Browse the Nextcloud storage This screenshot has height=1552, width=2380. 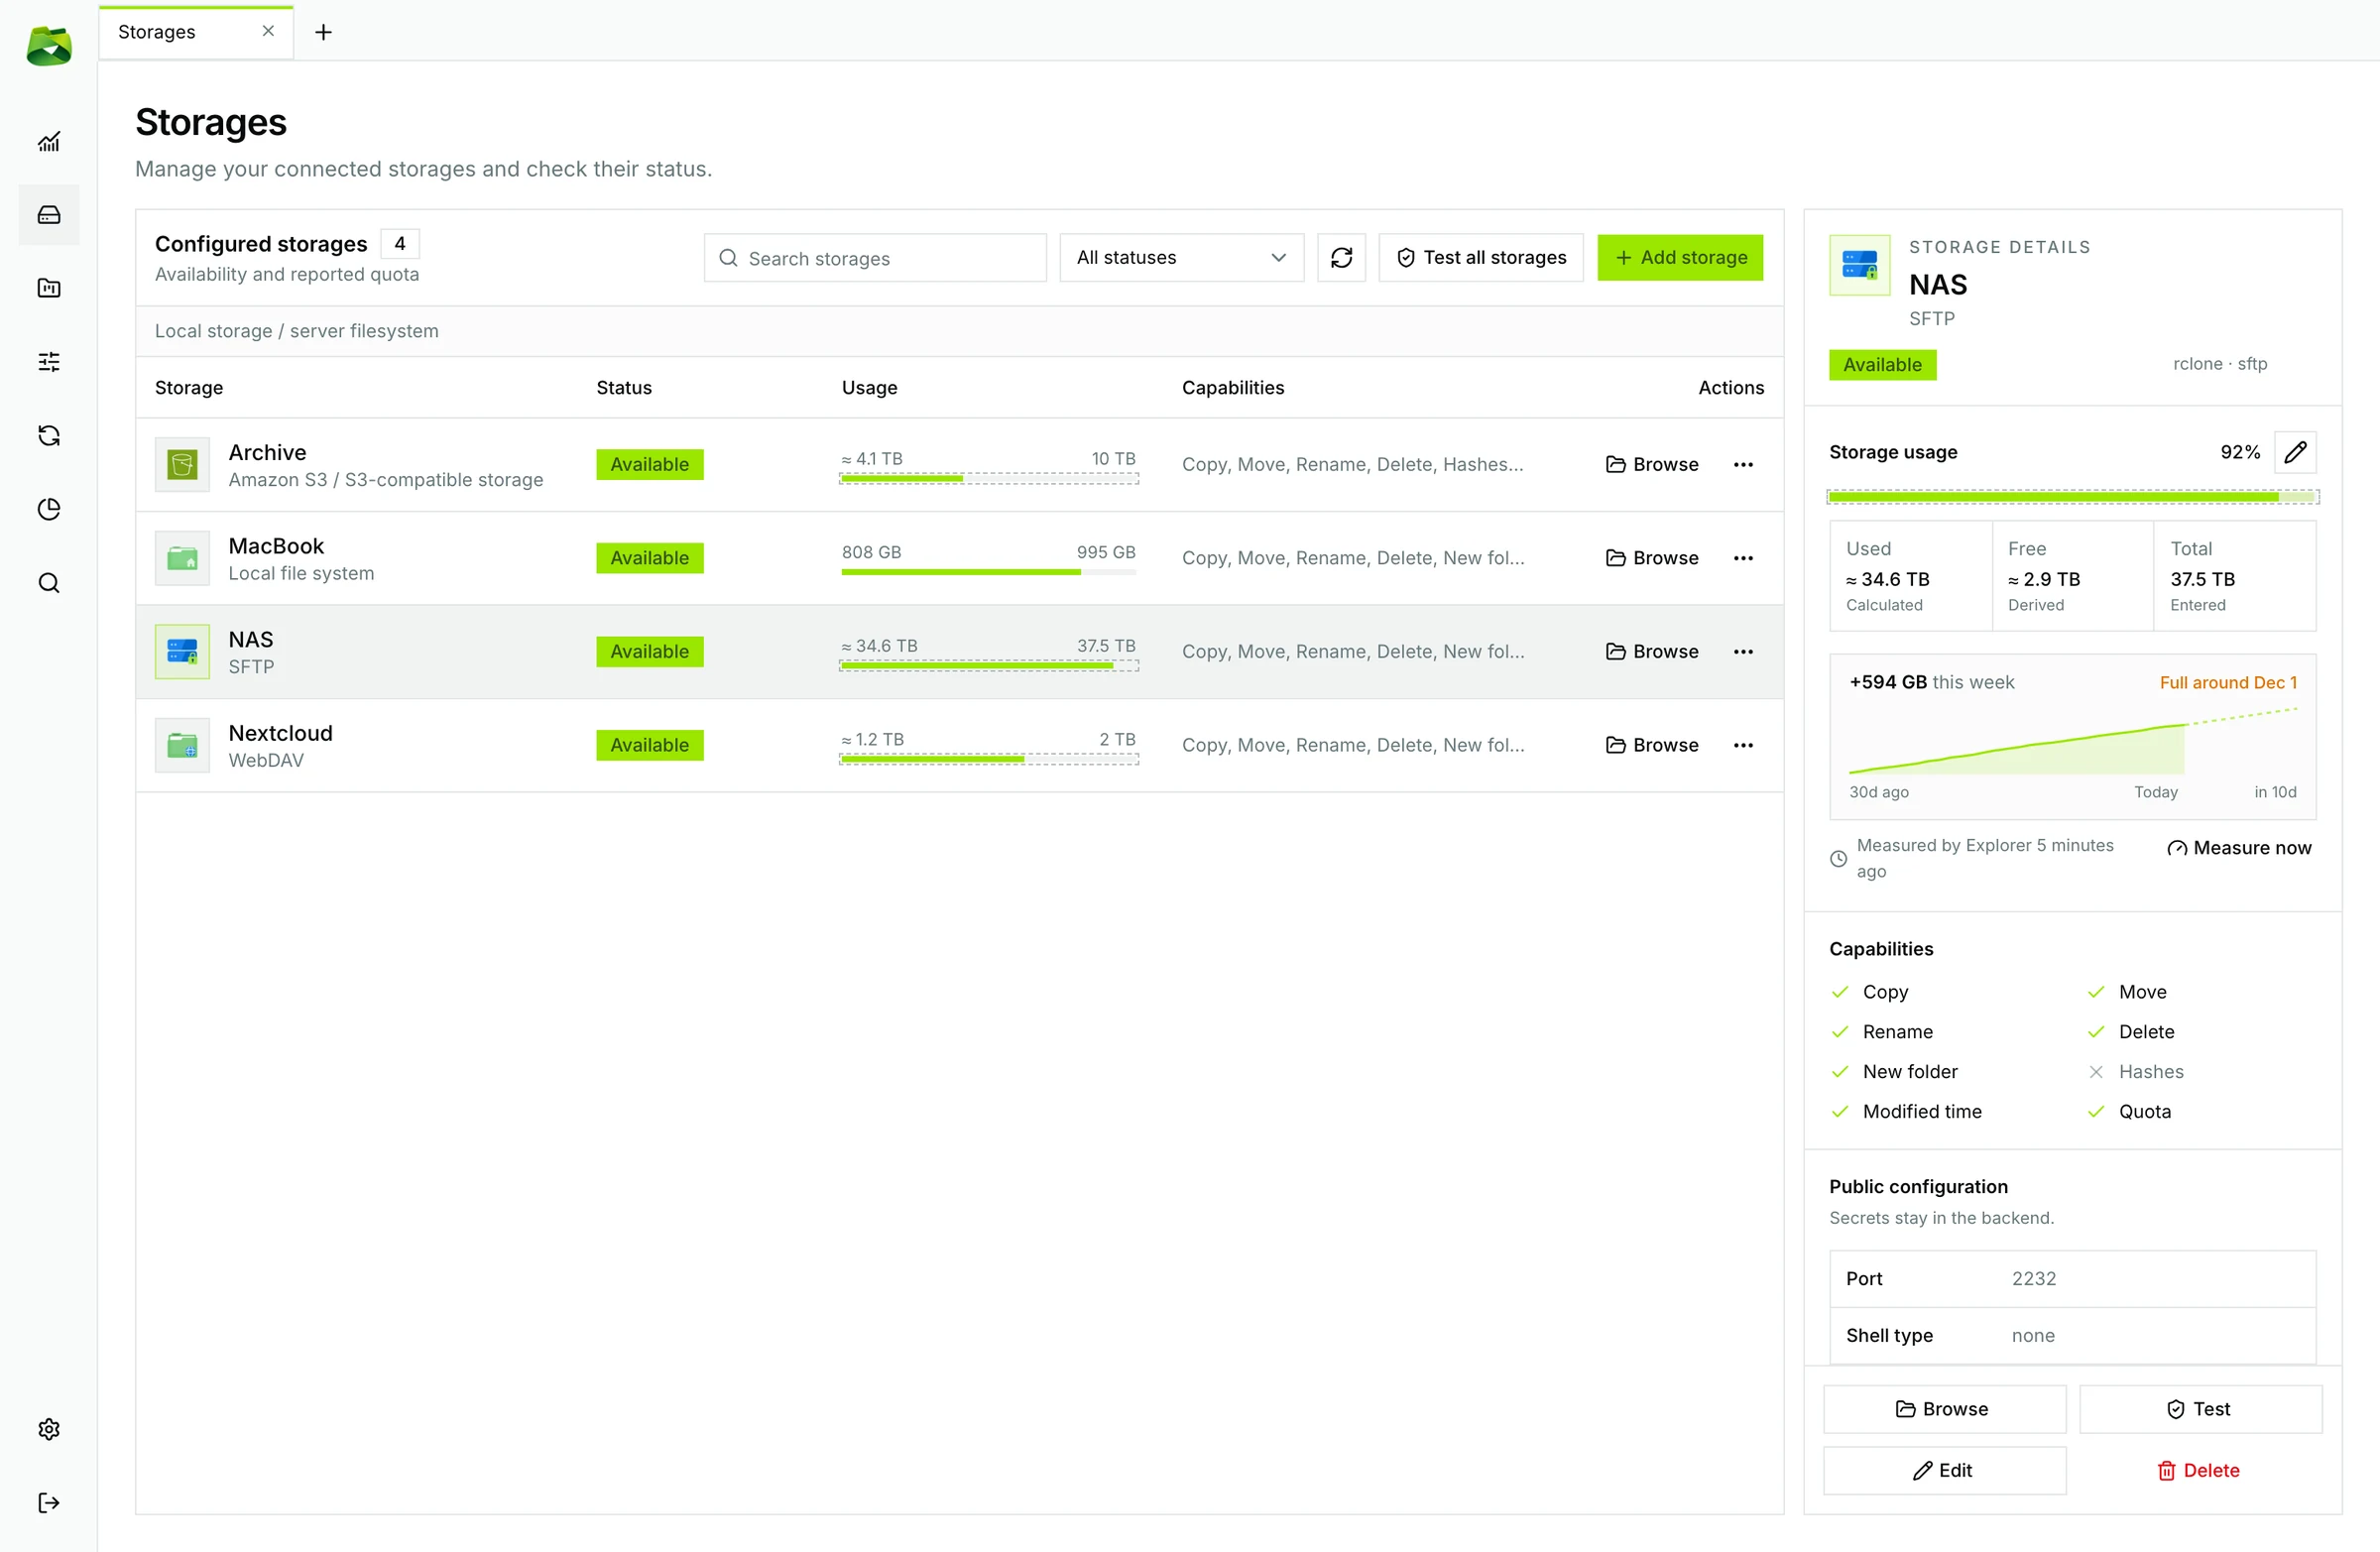[1652, 745]
